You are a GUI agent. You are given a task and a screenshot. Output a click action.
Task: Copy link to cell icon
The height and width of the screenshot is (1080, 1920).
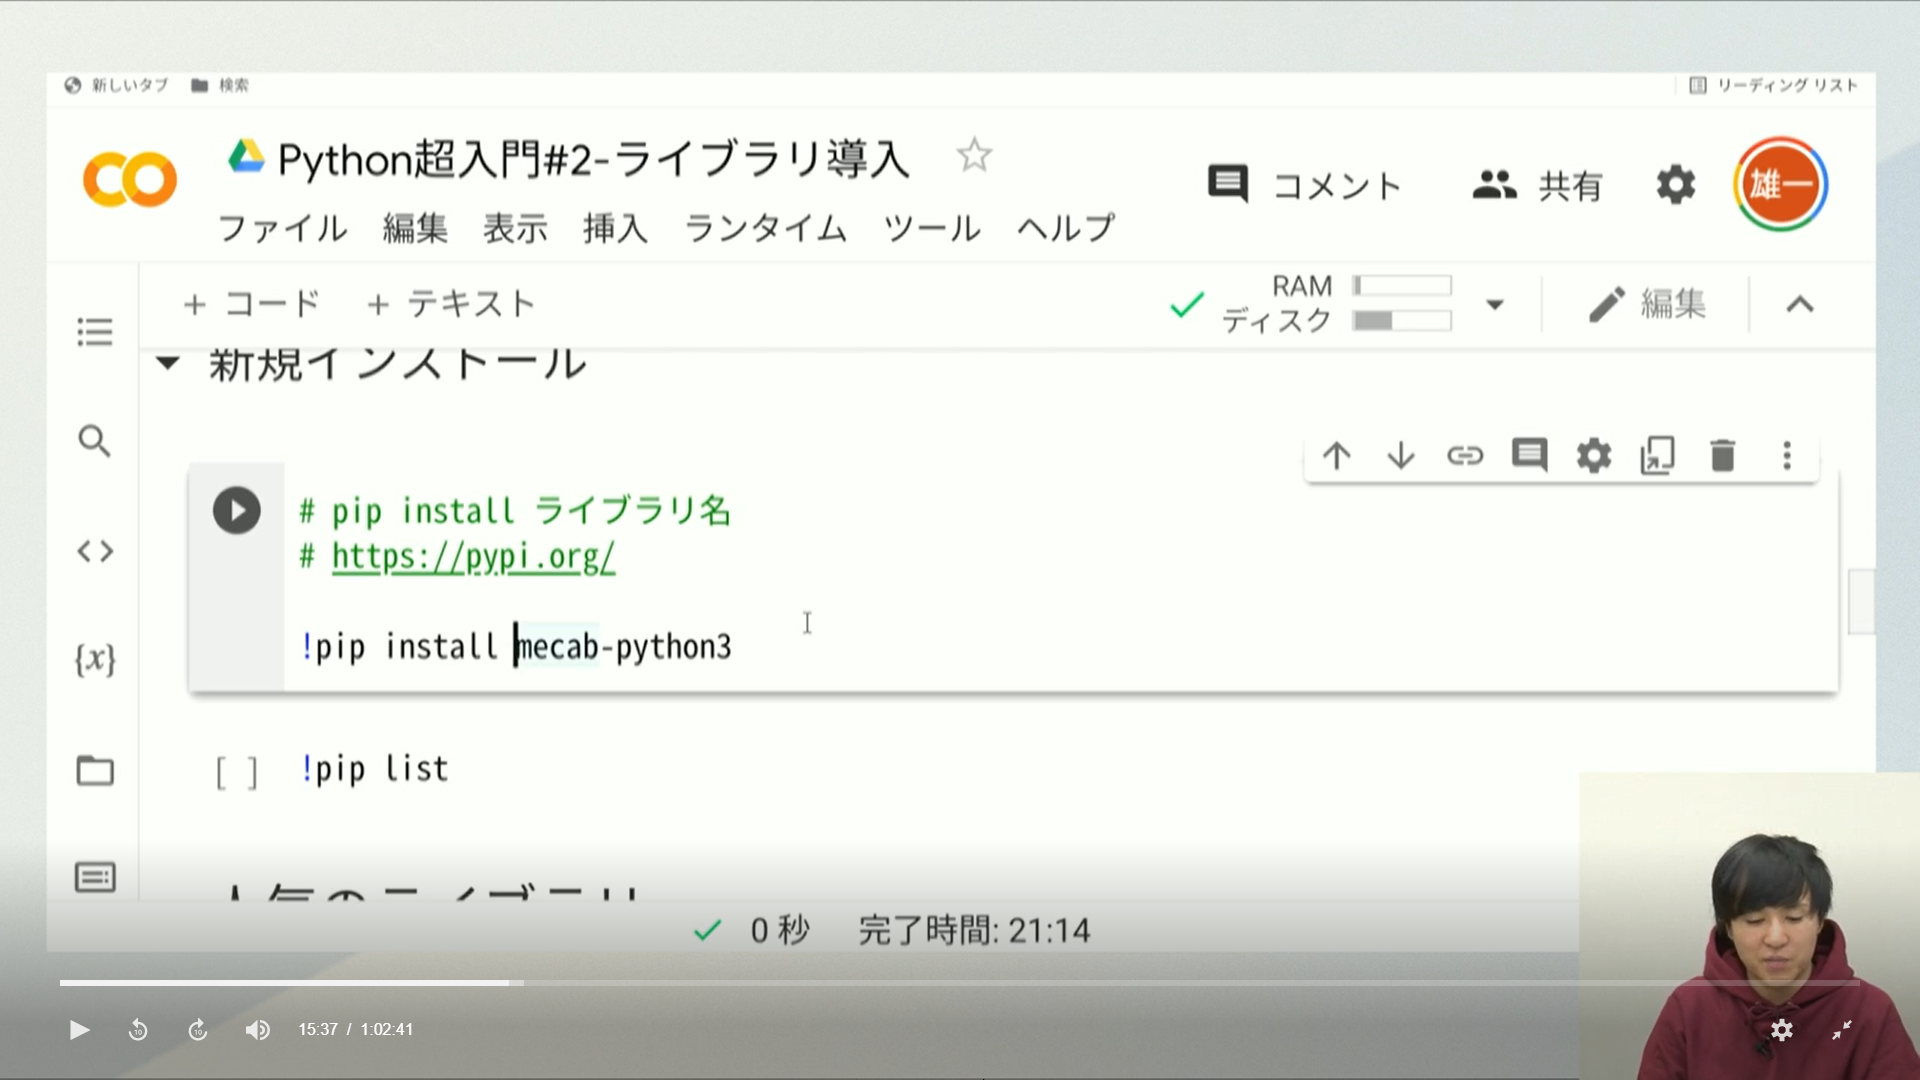point(1465,456)
